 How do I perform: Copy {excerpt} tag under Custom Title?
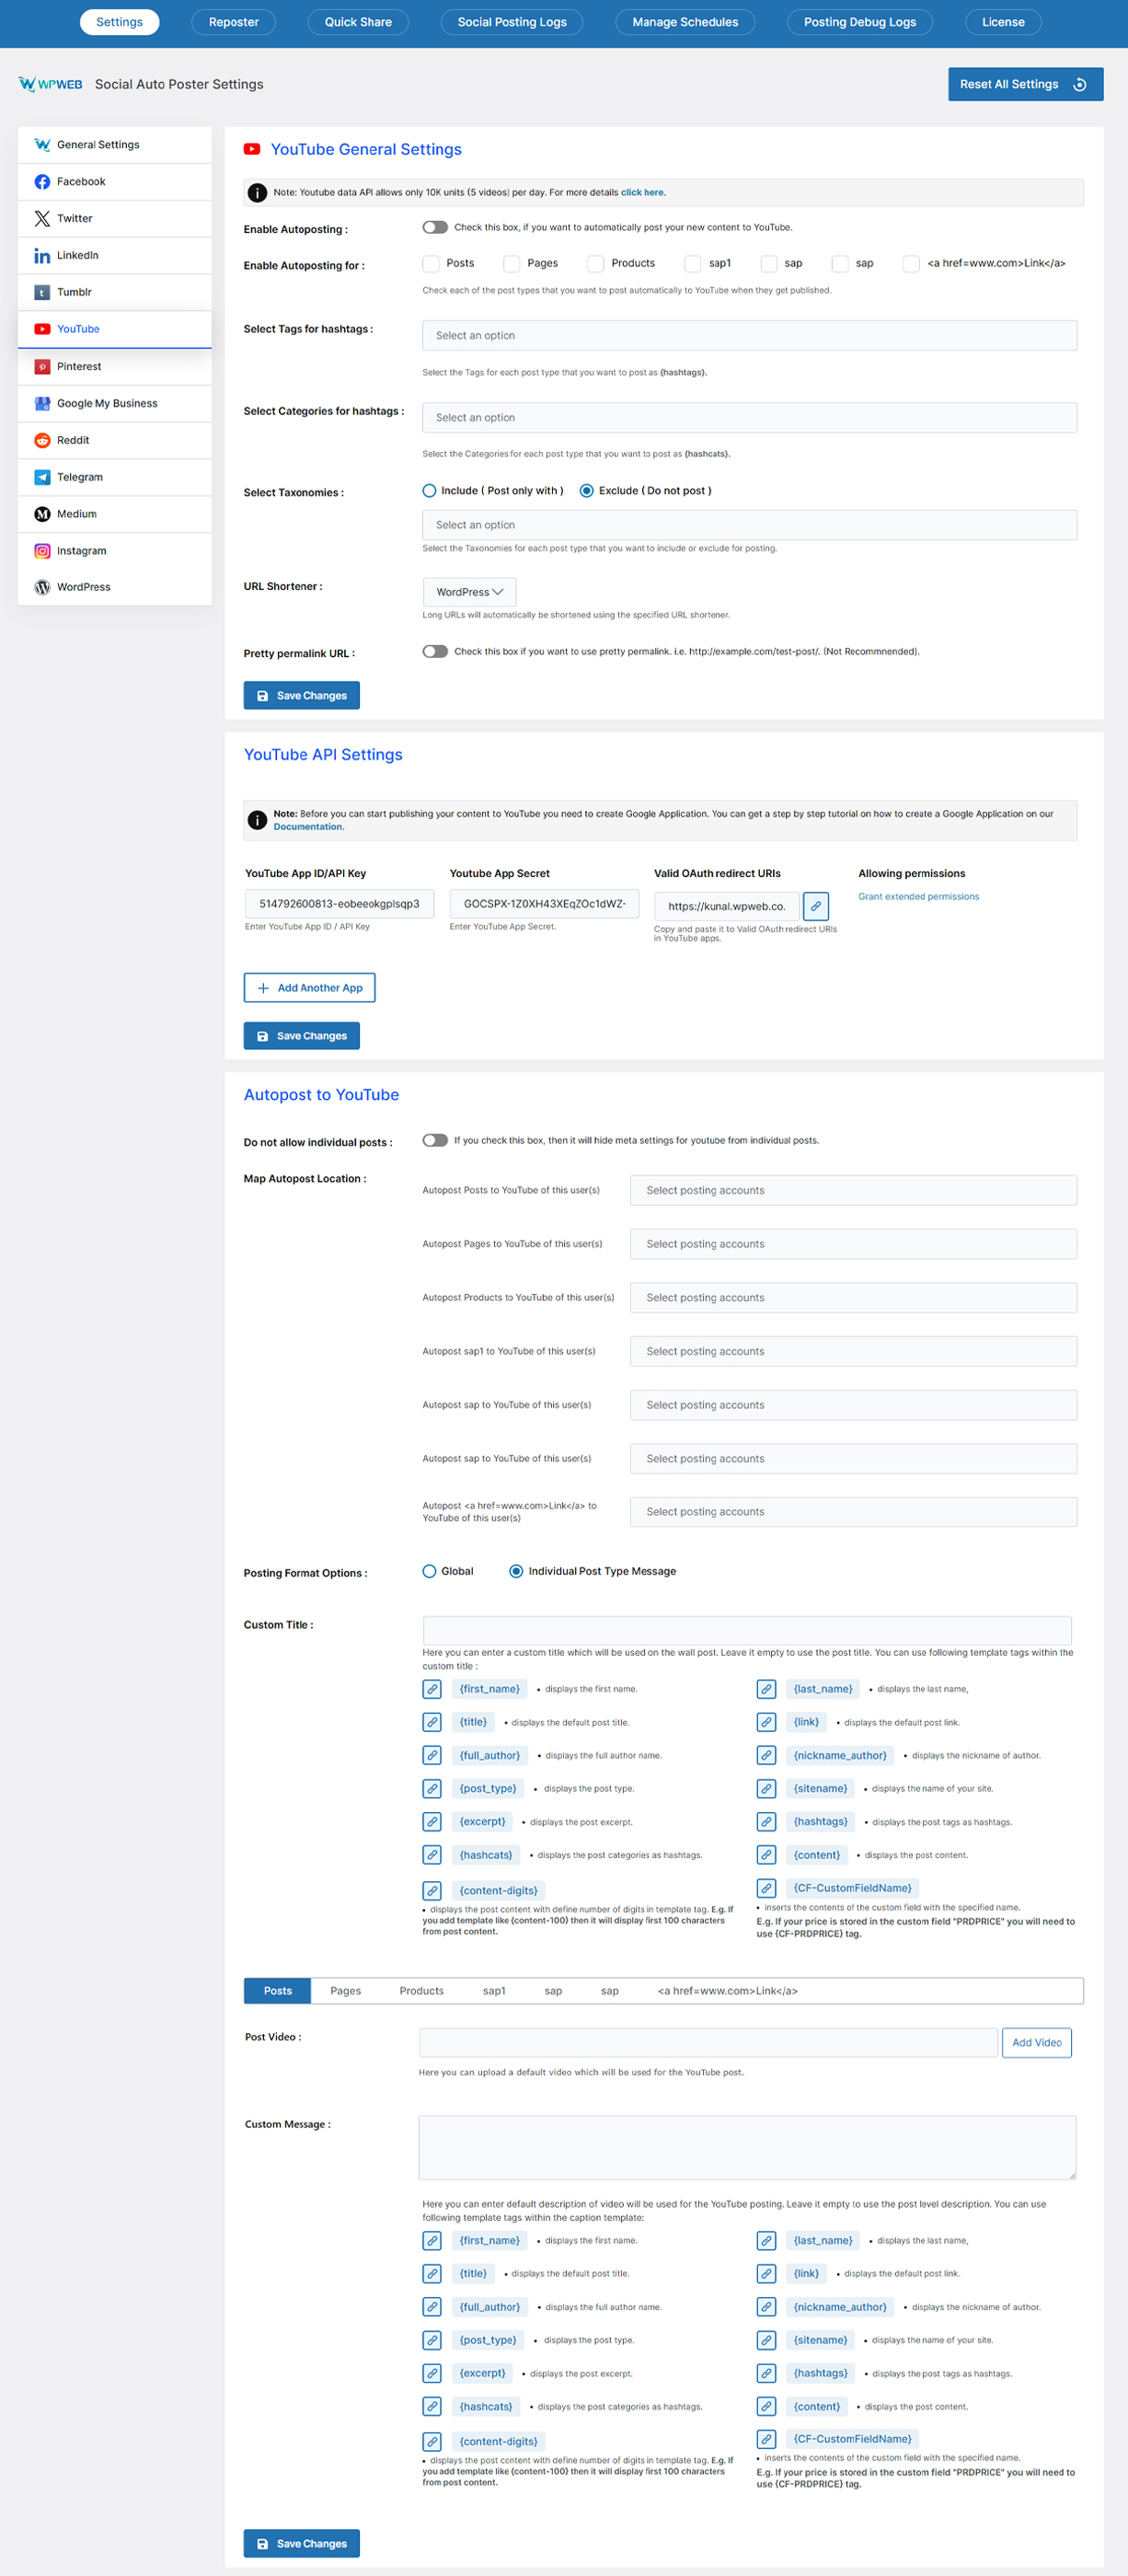pos(432,1822)
